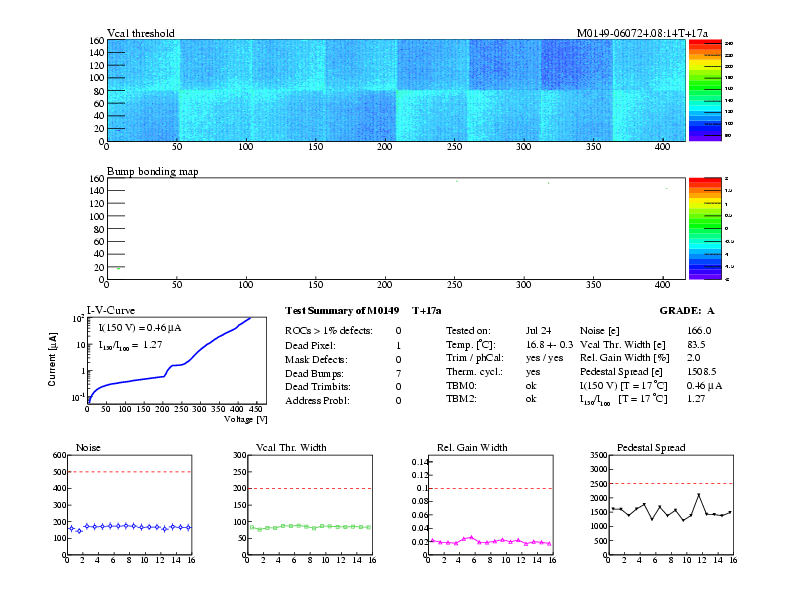Click the GRADE: A label
Viewport: 792px width, 612px height.
pyautogui.click(x=686, y=312)
